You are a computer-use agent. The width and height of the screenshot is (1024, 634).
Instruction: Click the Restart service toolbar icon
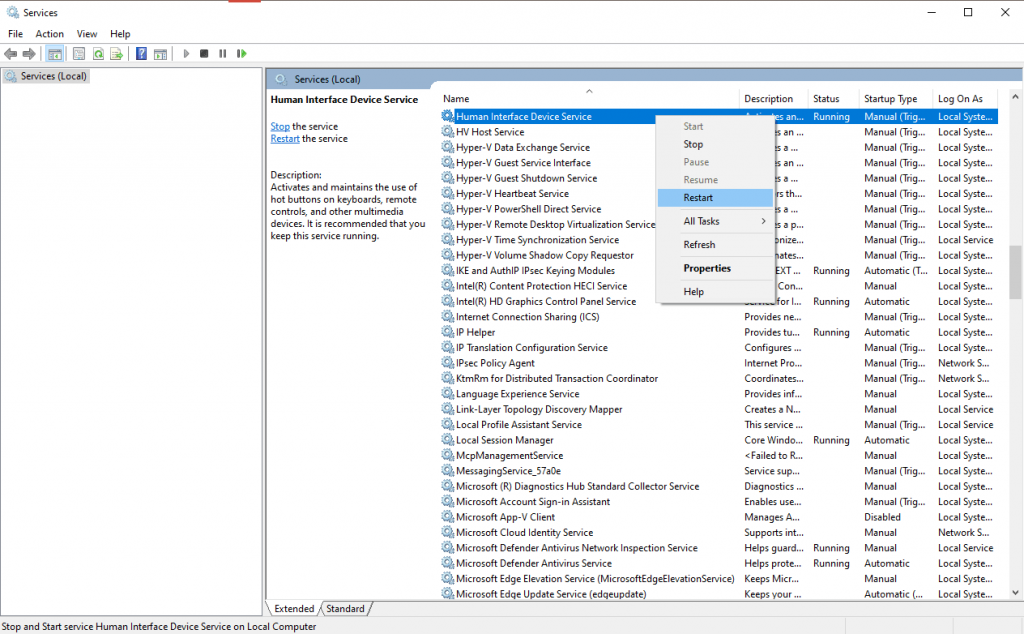coord(242,53)
